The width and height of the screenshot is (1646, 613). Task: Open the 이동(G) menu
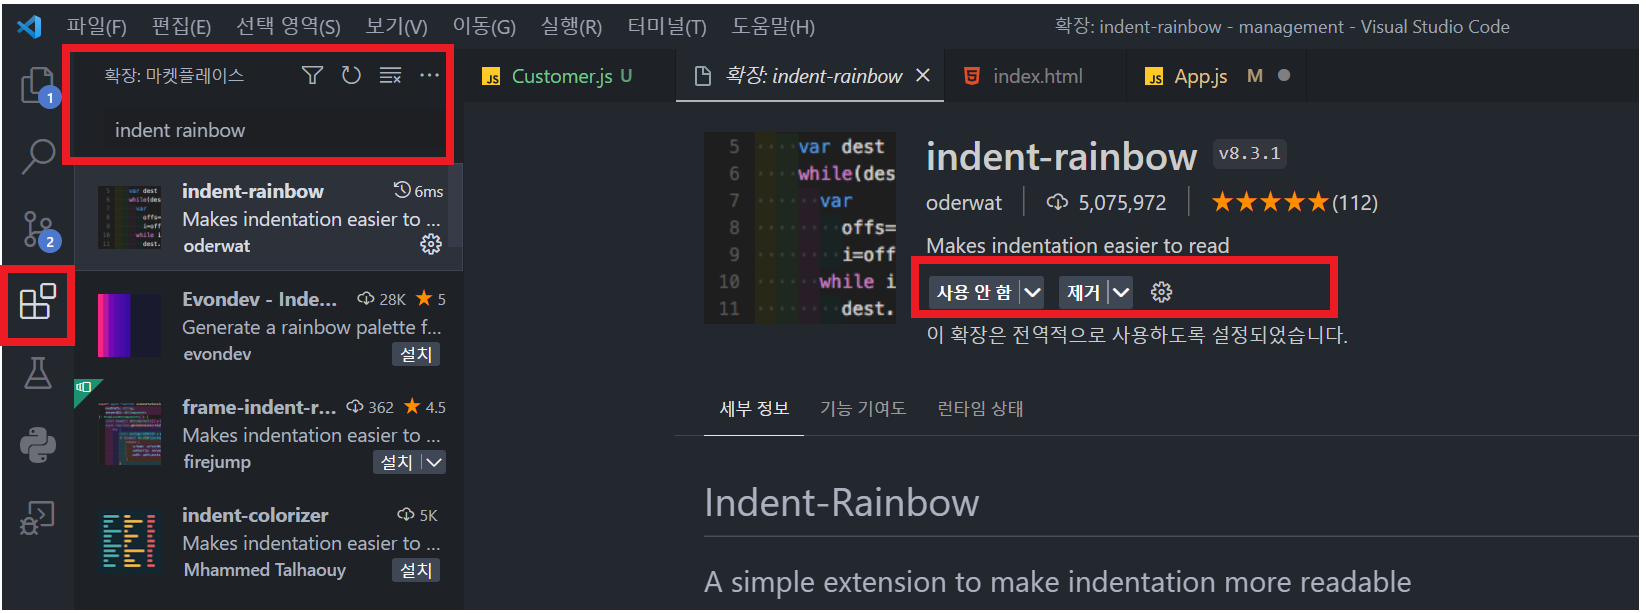click(484, 26)
